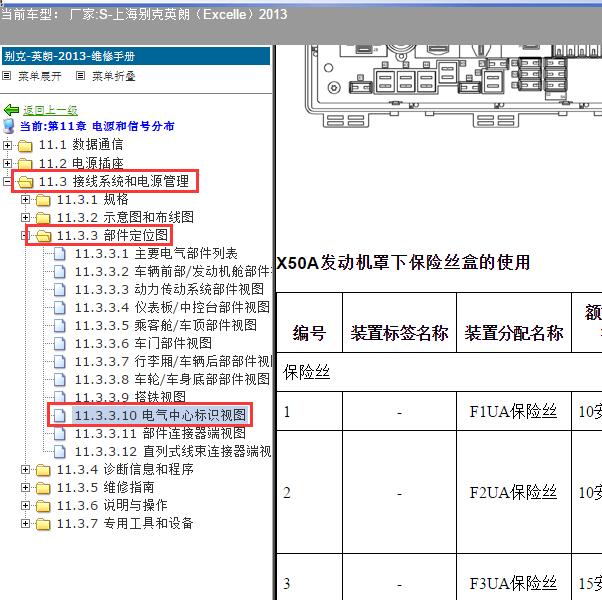Expand the 11.3.5 维修指南 node
Image resolution: width=602 pixels, height=600 pixels.
tap(25, 487)
